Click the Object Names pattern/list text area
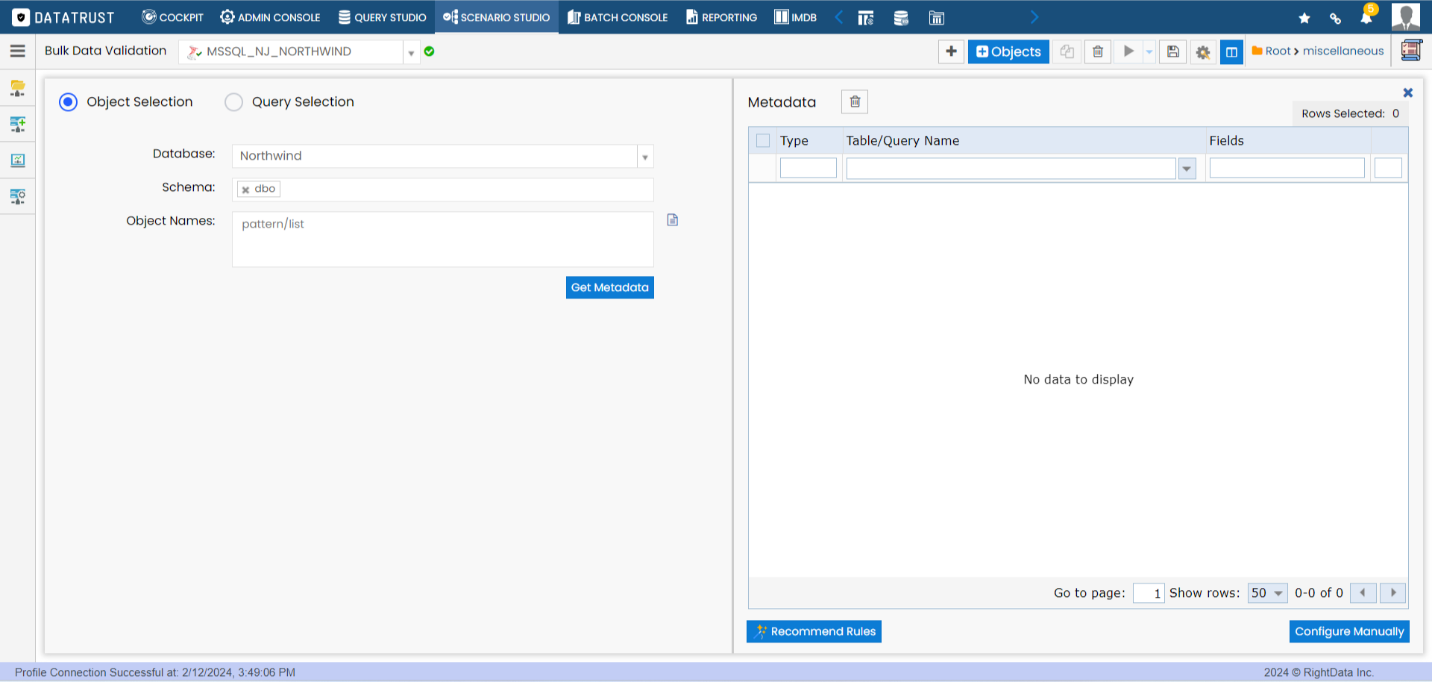Image resolution: width=1432 pixels, height=682 pixels. coord(442,239)
